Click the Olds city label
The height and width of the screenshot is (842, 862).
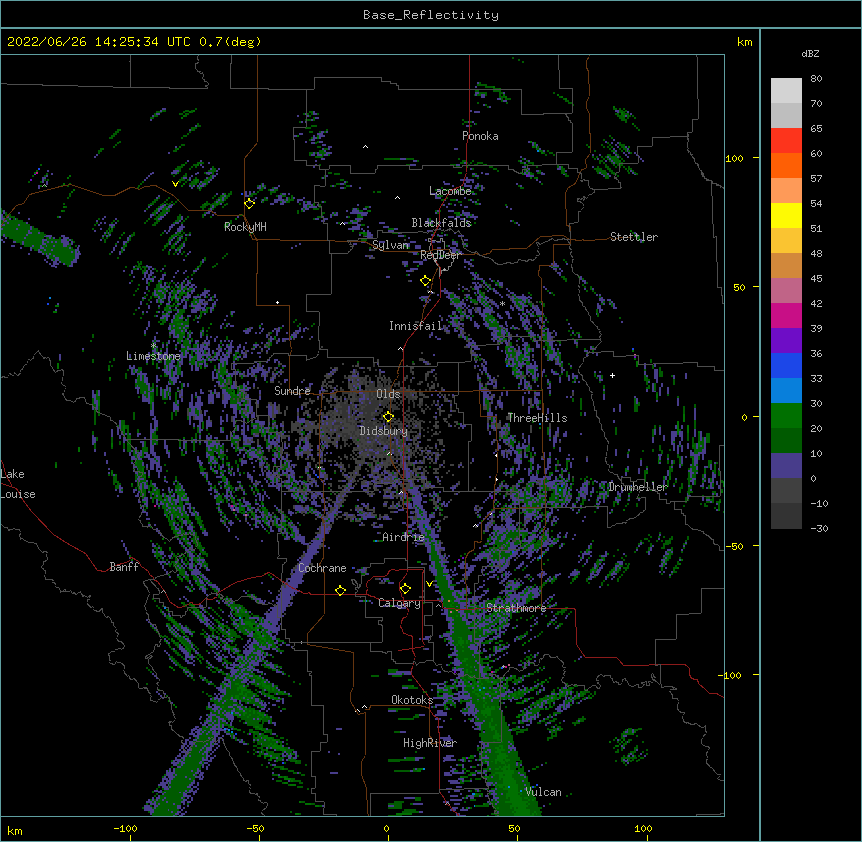[x=388, y=394]
